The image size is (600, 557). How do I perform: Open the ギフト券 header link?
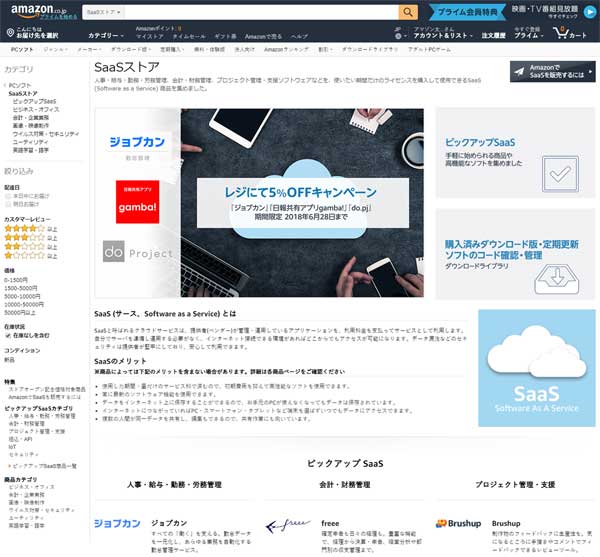pyautogui.click(x=225, y=36)
